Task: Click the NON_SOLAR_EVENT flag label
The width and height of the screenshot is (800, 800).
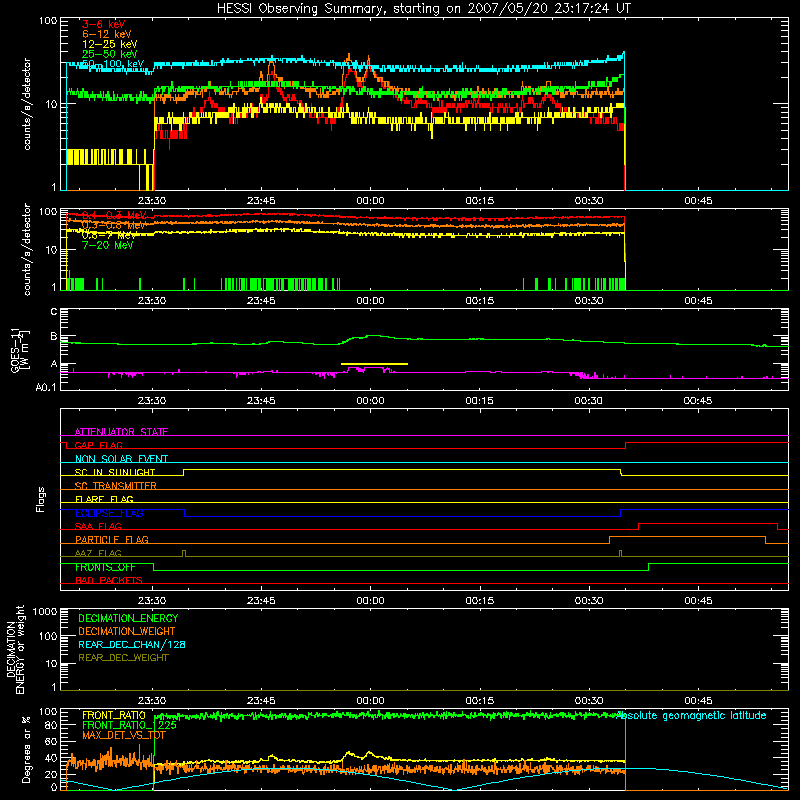Action: [x=121, y=459]
